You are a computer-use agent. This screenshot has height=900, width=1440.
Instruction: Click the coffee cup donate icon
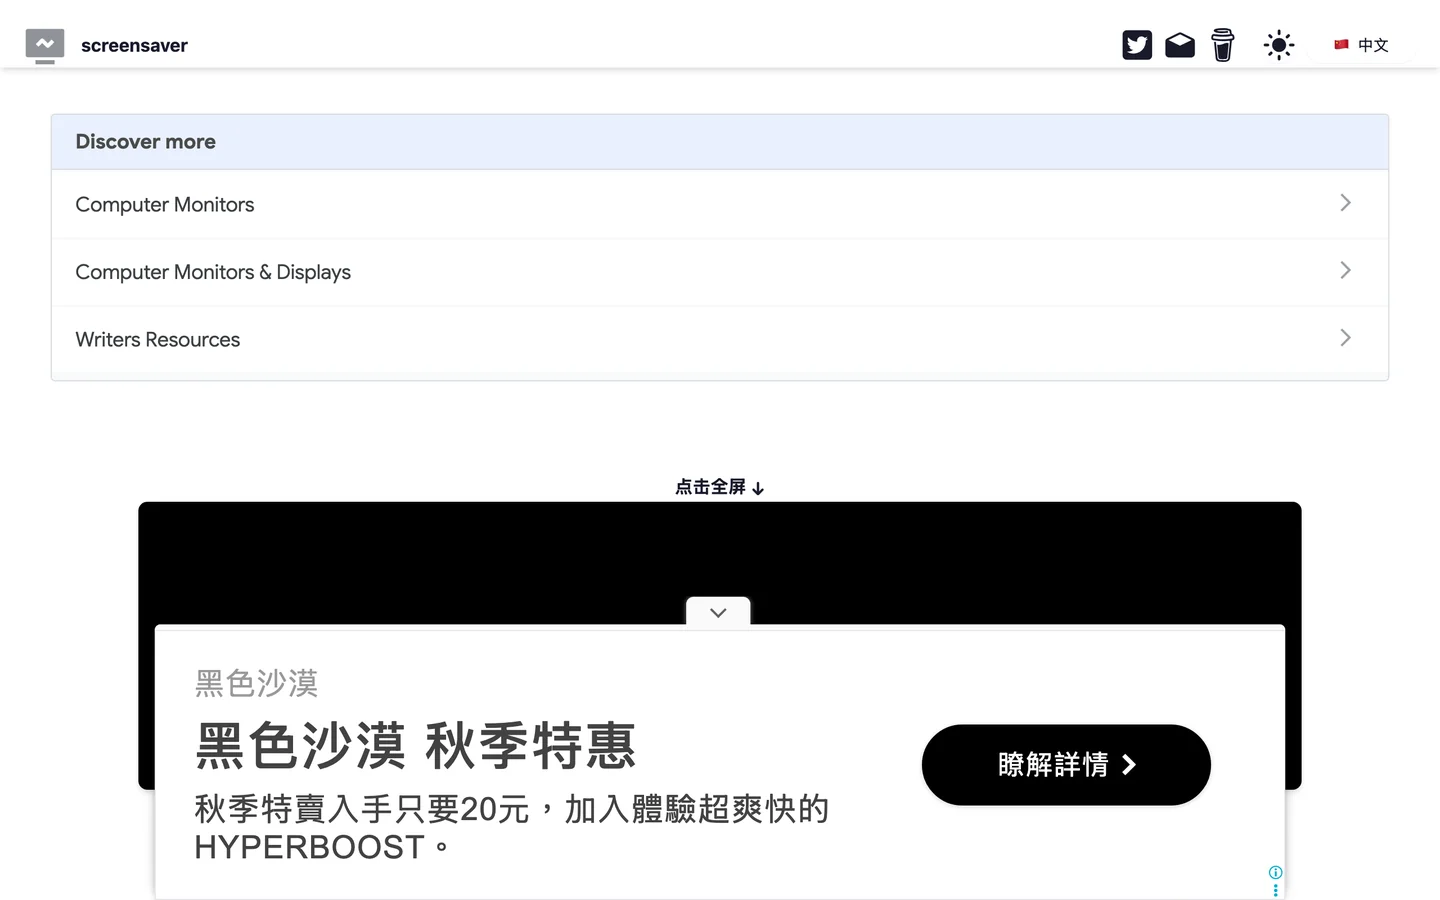point(1222,45)
